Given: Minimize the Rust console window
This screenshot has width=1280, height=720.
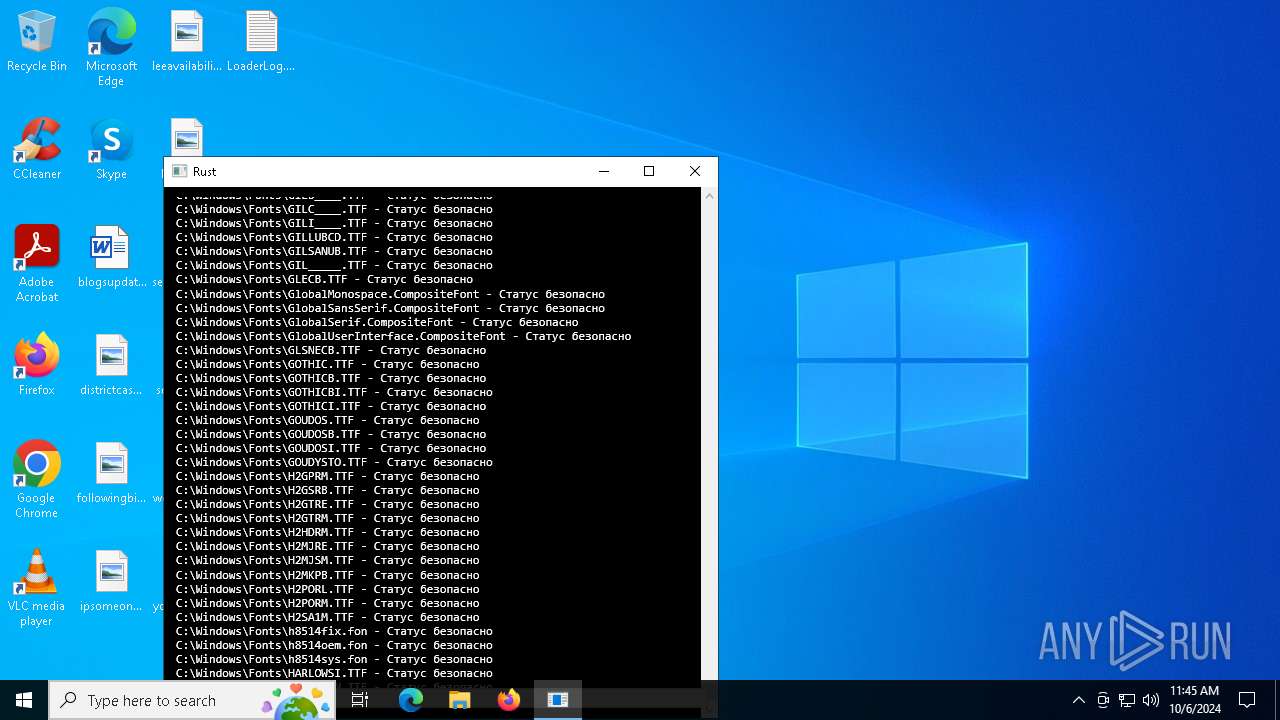Looking at the screenshot, I should pos(604,171).
